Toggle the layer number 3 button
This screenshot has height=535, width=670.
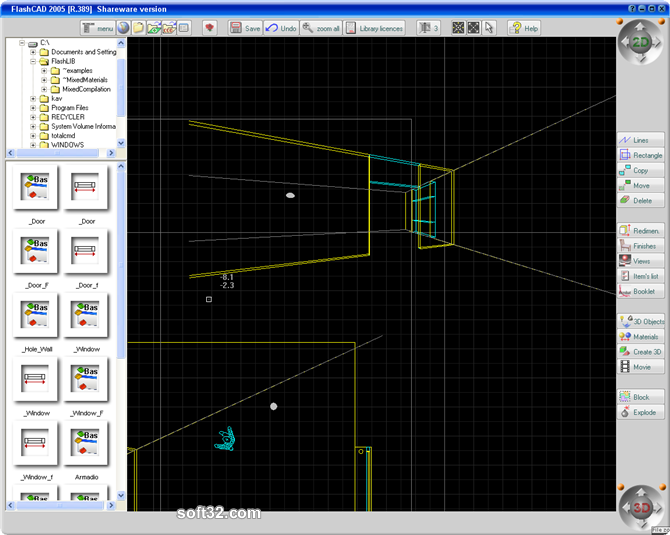click(x=428, y=28)
